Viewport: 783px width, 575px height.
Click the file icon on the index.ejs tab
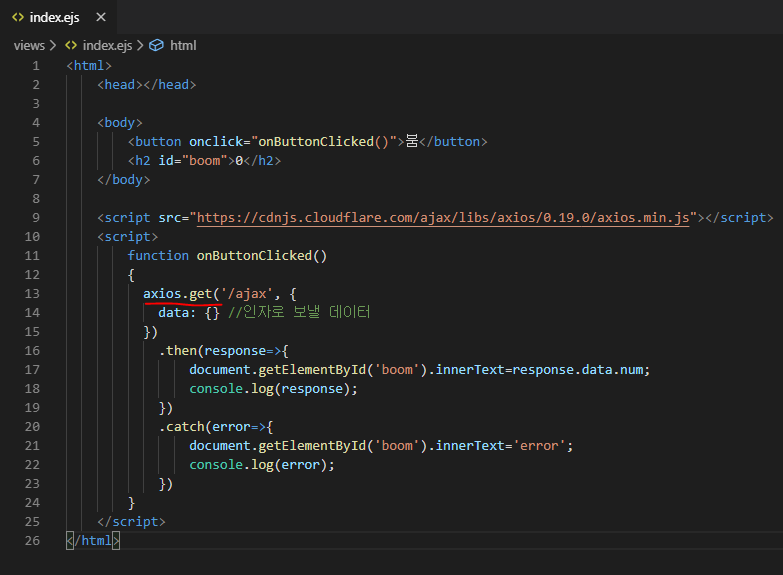coord(18,17)
